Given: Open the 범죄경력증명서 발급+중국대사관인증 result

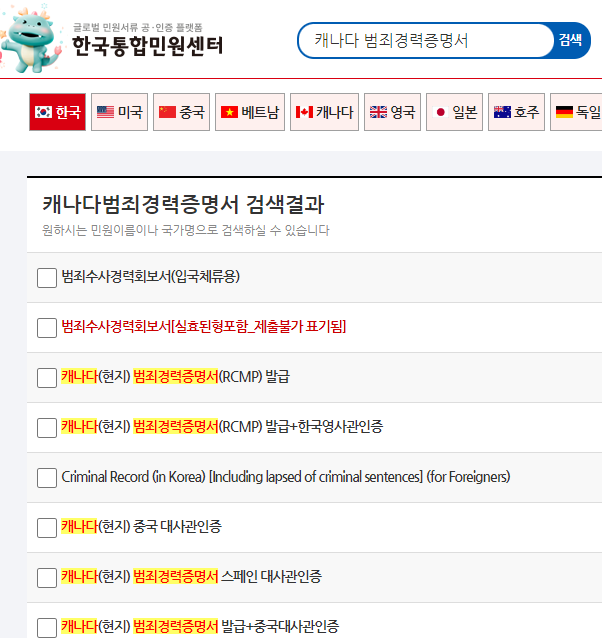Looking at the screenshot, I should tap(200, 627).
